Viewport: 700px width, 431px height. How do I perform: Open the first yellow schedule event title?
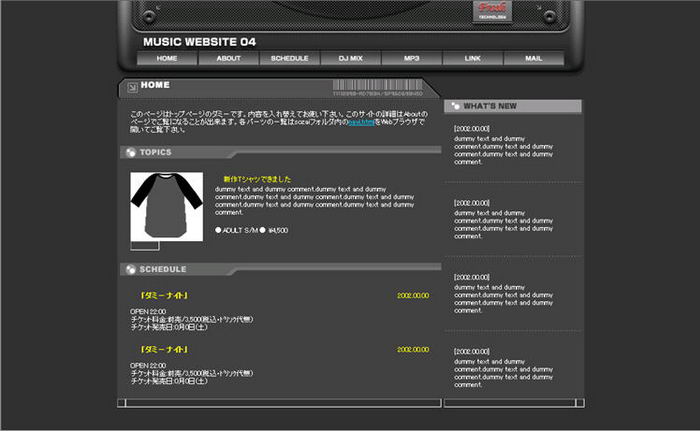(x=165, y=295)
